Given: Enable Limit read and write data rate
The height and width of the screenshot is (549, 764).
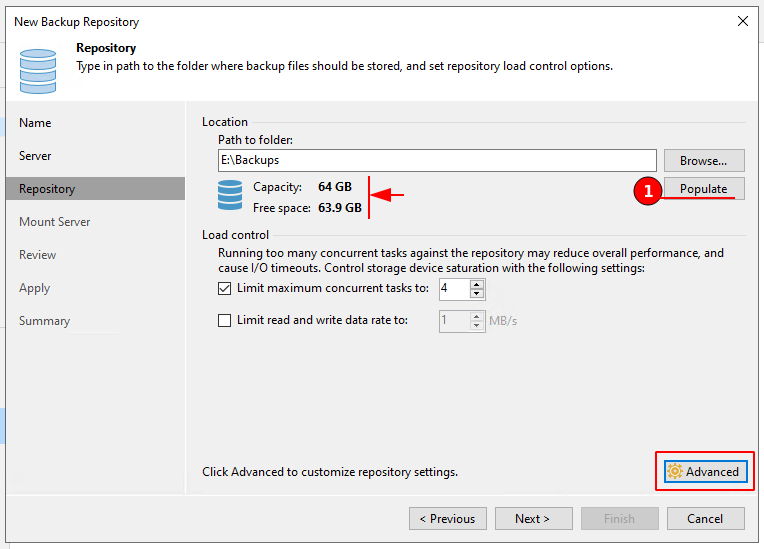Looking at the screenshot, I should [225, 321].
